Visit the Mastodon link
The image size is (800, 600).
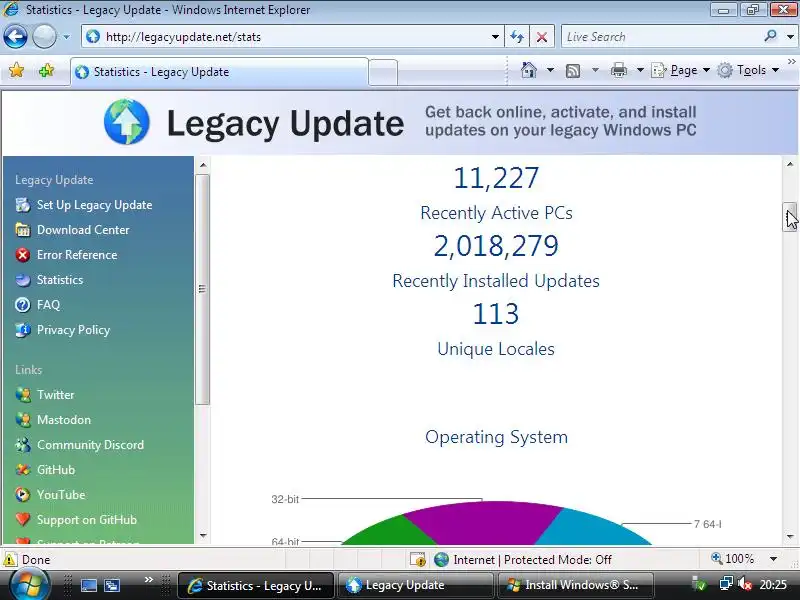pyautogui.click(x=64, y=419)
